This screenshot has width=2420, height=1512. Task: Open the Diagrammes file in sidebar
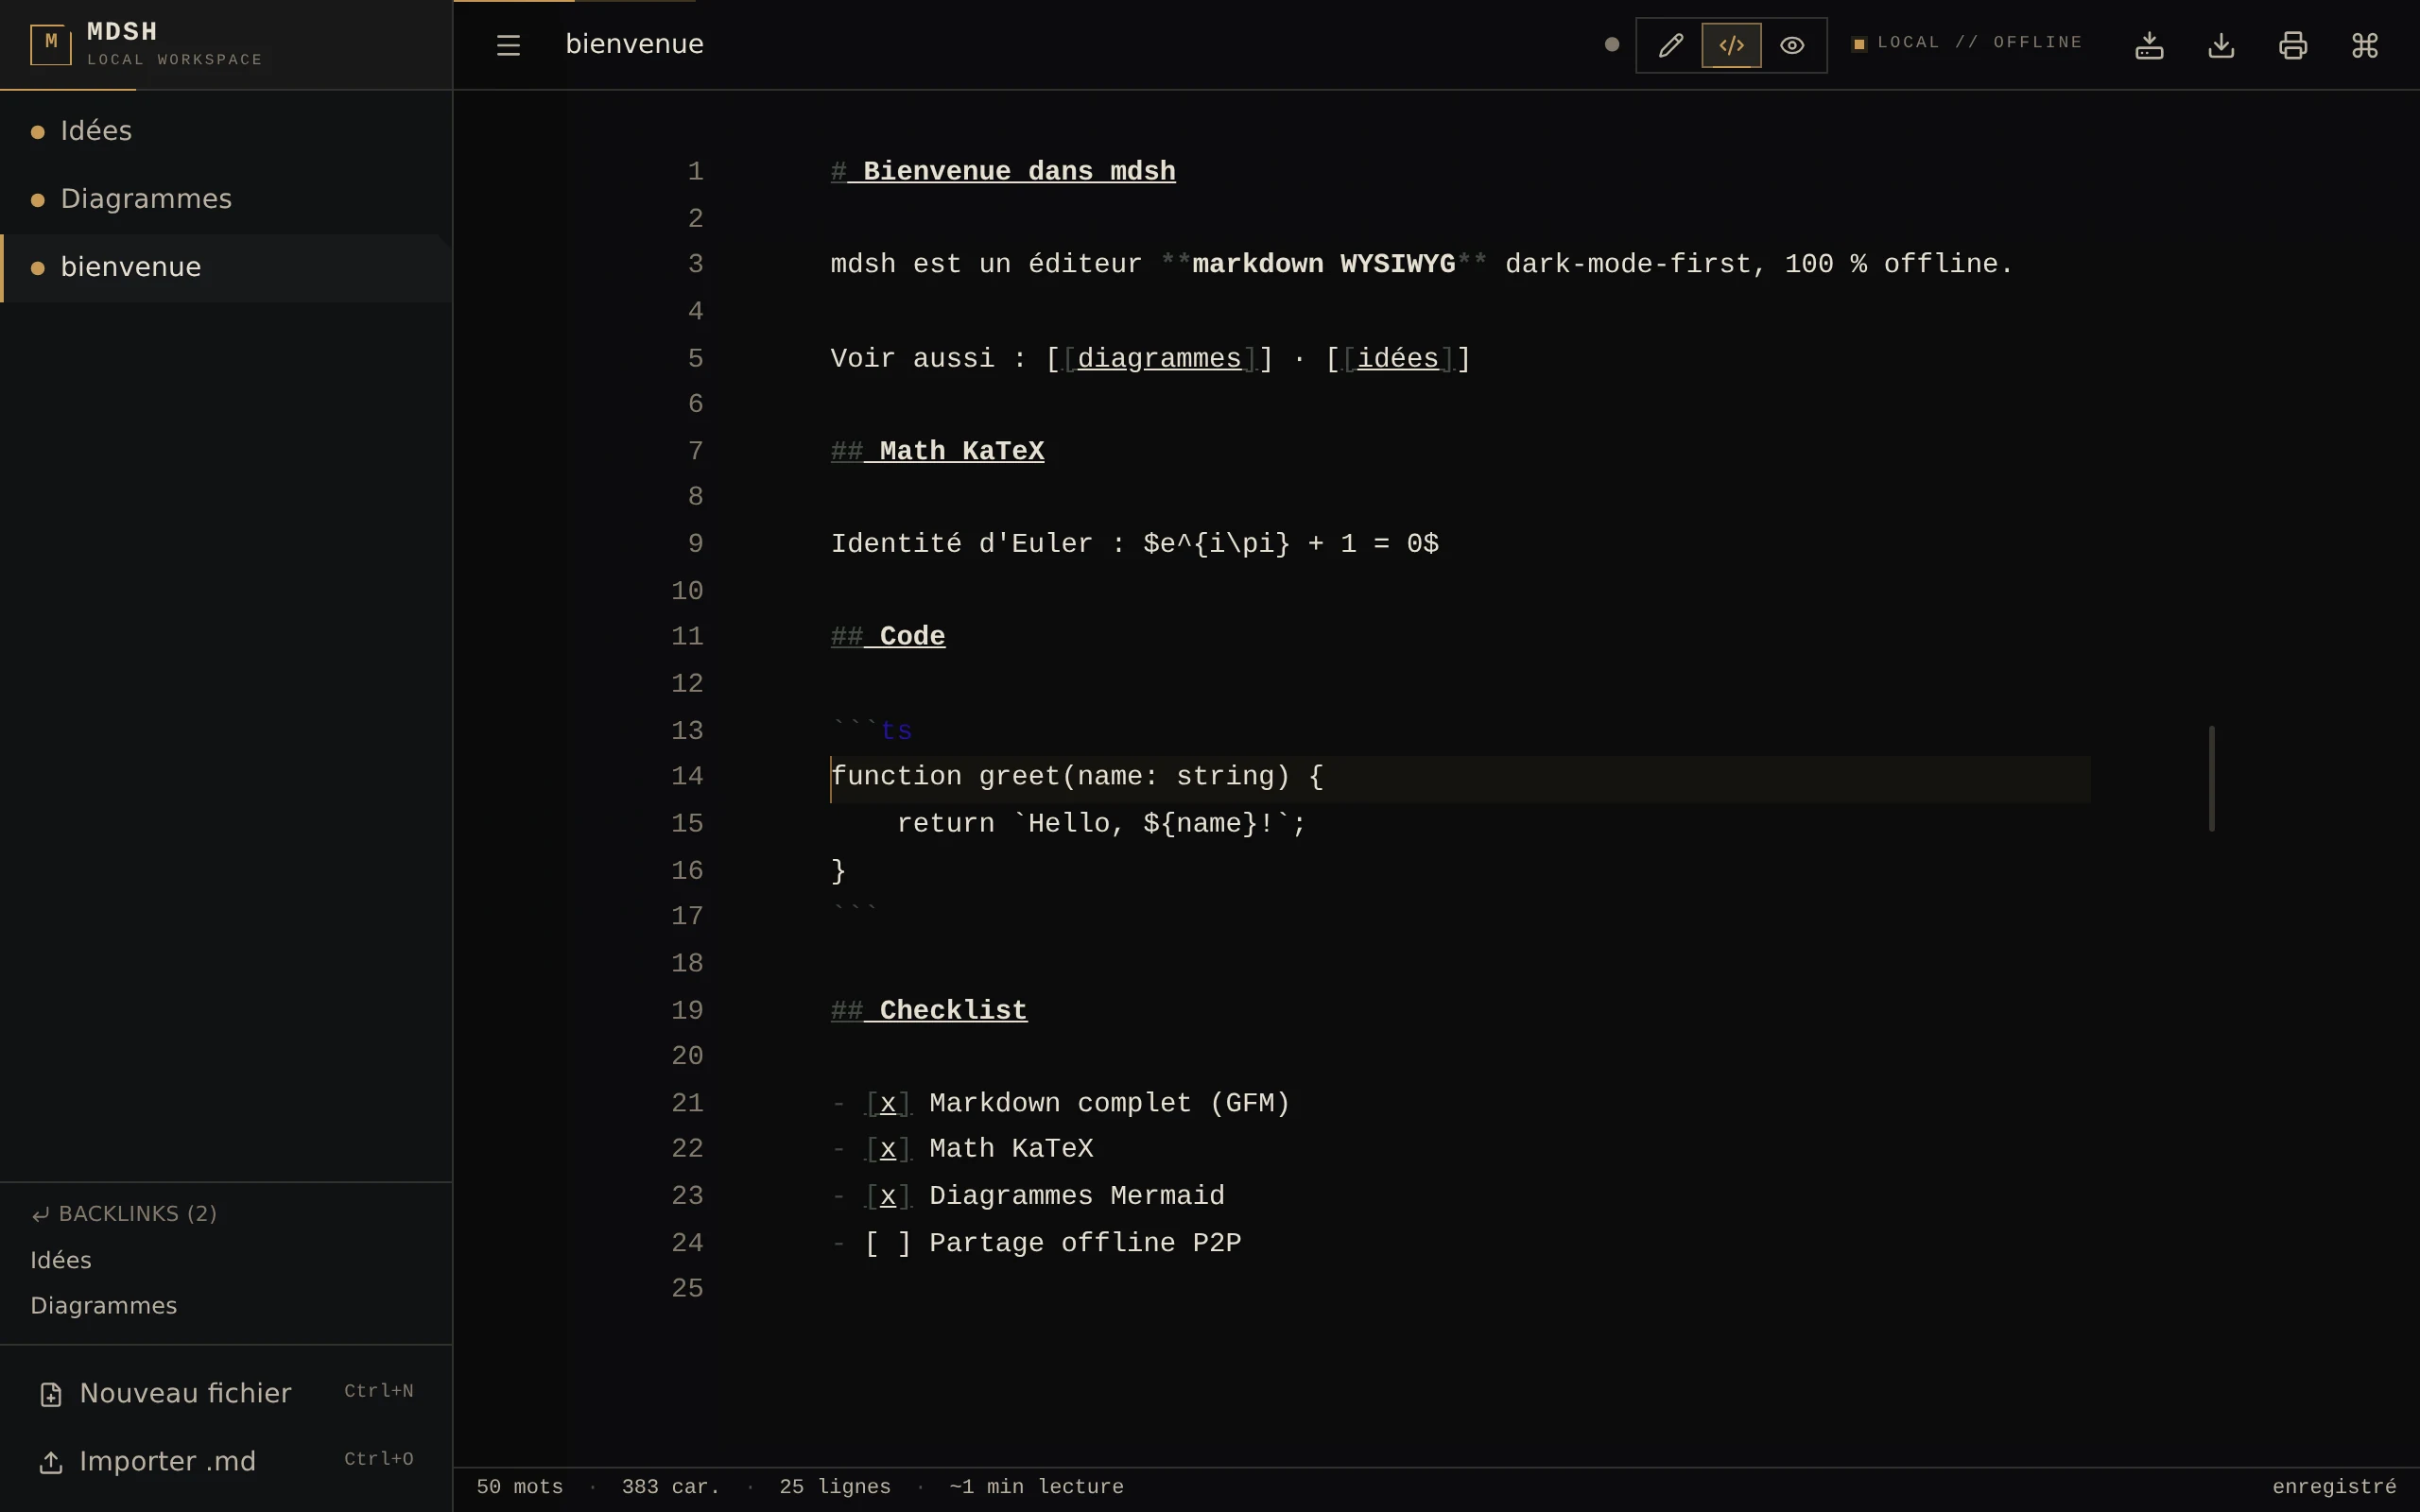coord(226,199)
